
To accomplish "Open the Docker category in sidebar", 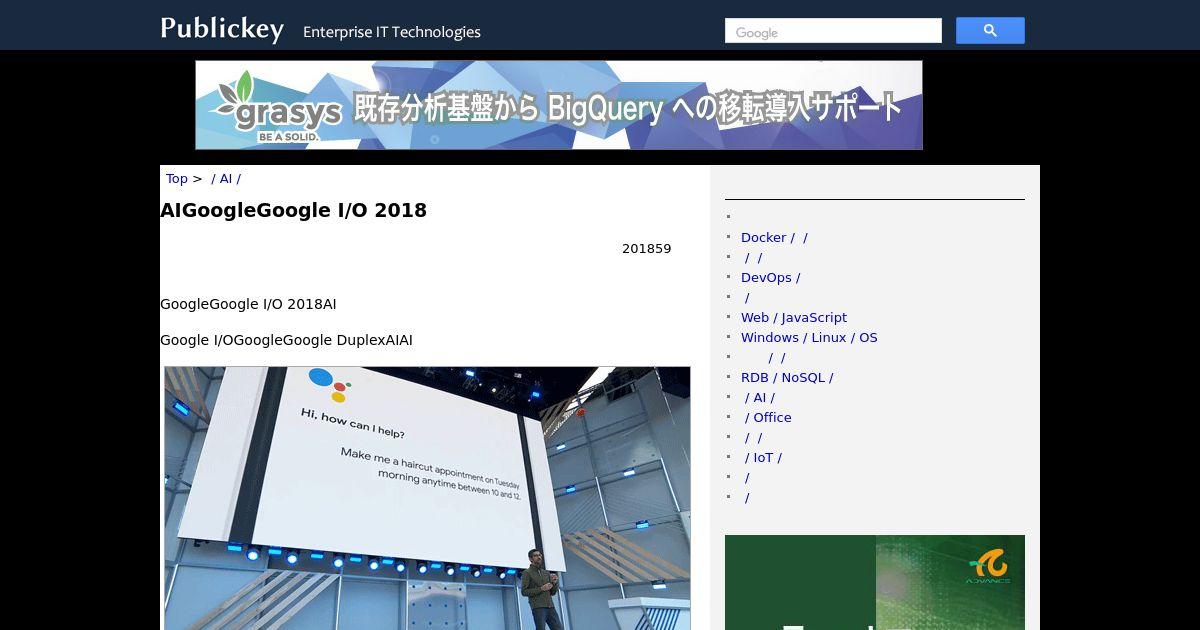I will click(774, 238).
